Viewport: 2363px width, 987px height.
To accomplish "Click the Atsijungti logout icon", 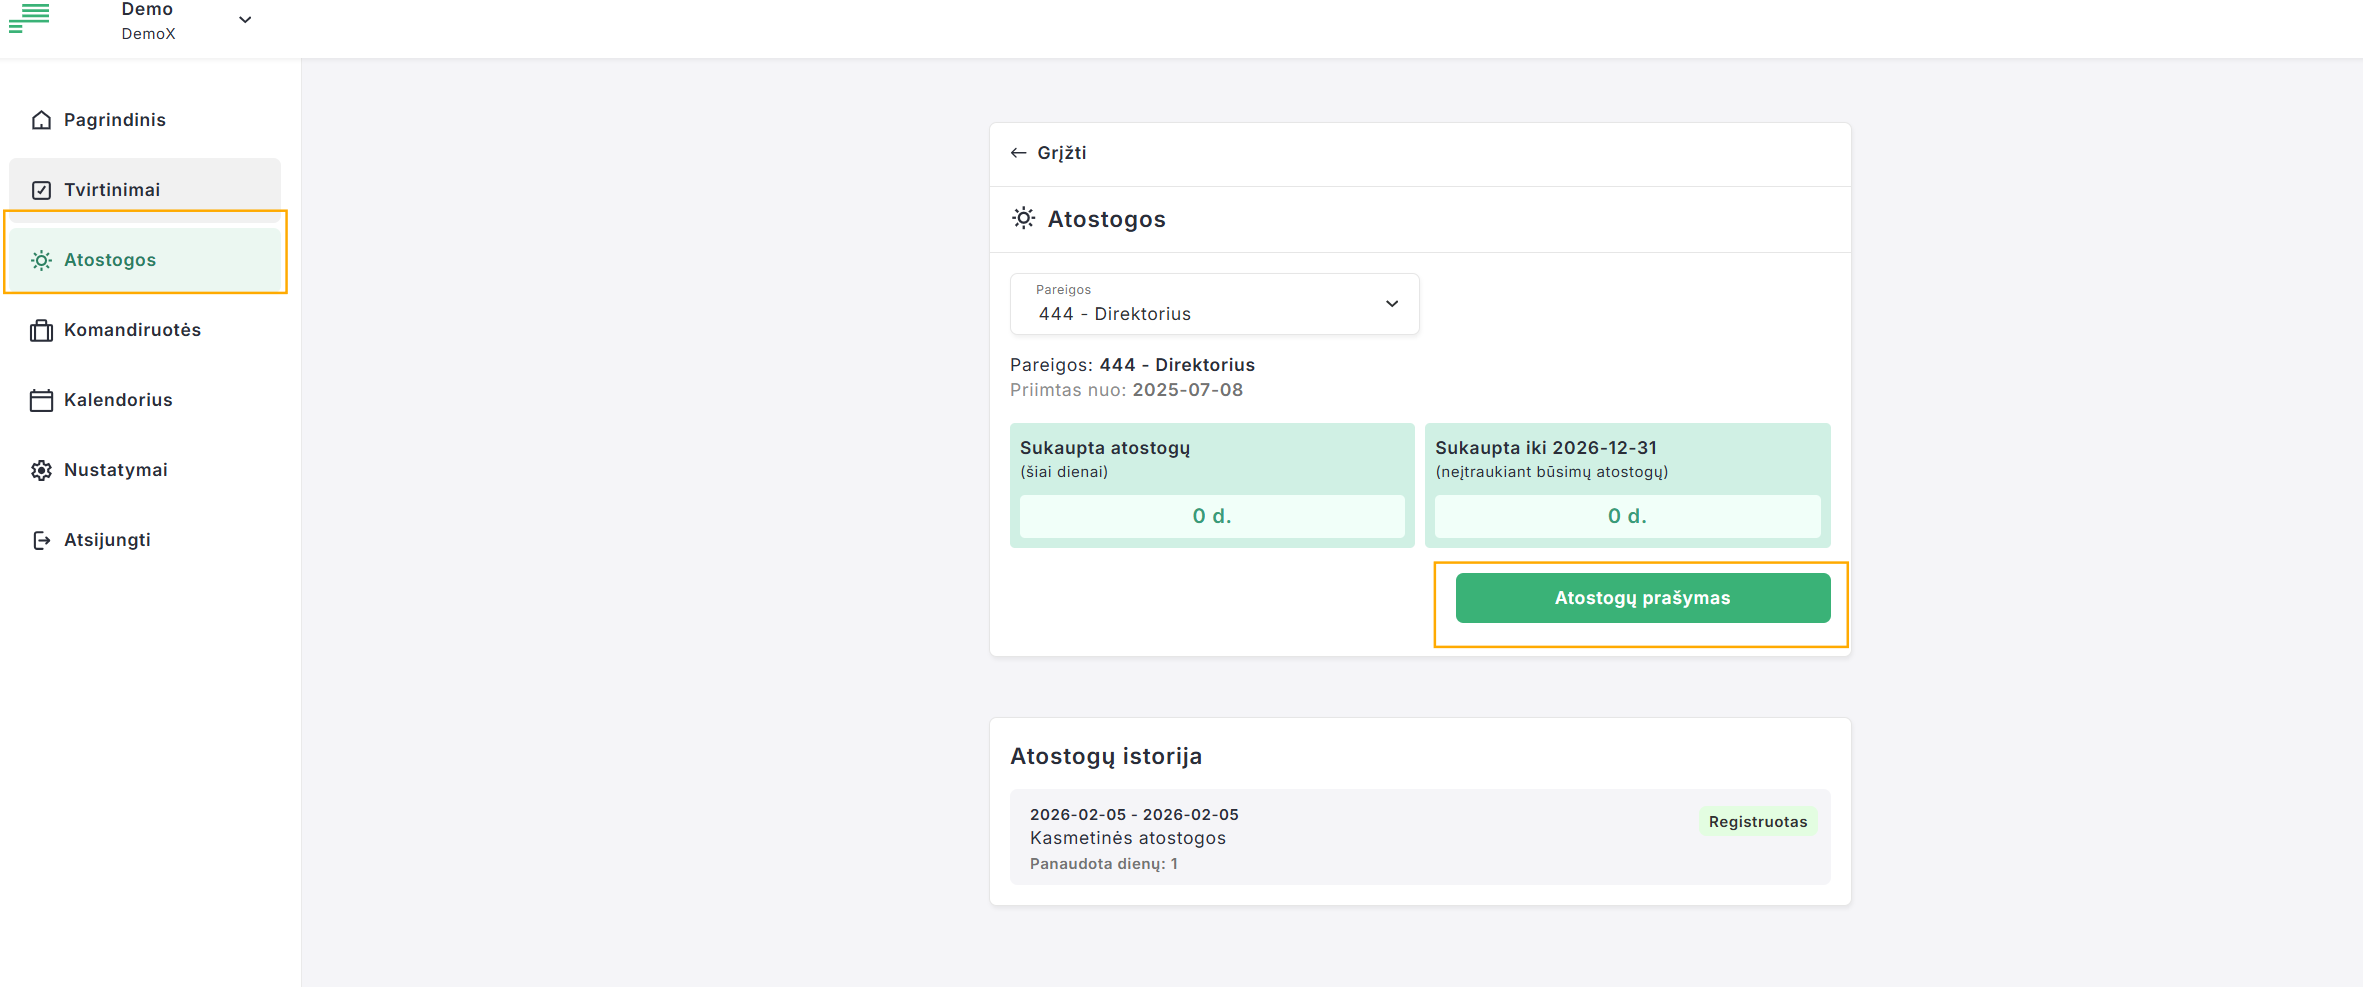I will [41, 540].
